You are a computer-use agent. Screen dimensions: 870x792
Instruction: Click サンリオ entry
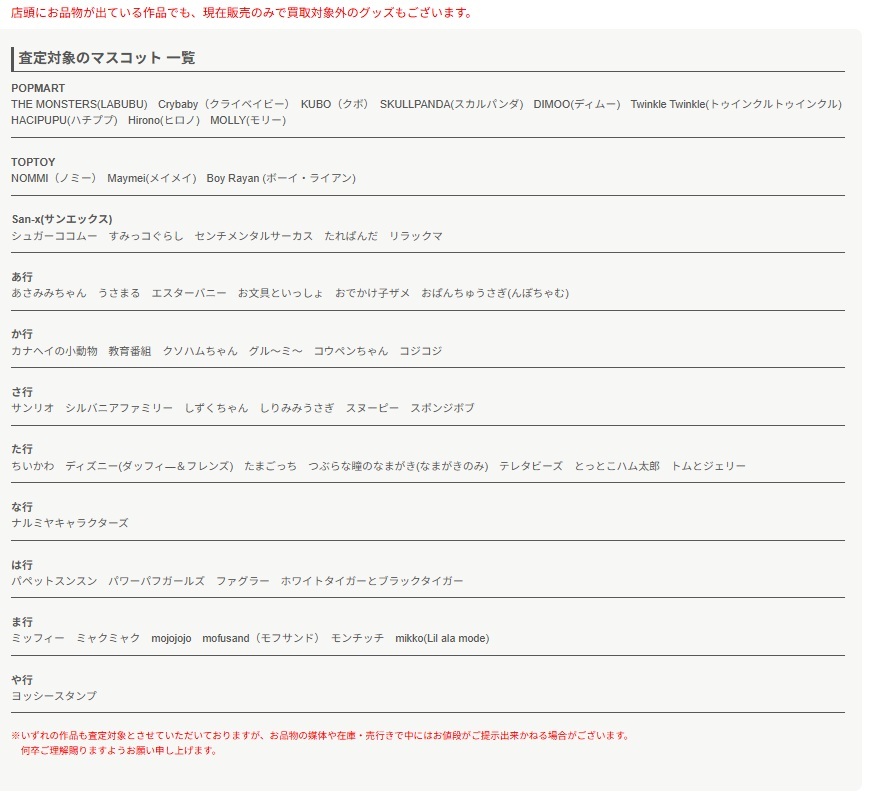point(33,408)
